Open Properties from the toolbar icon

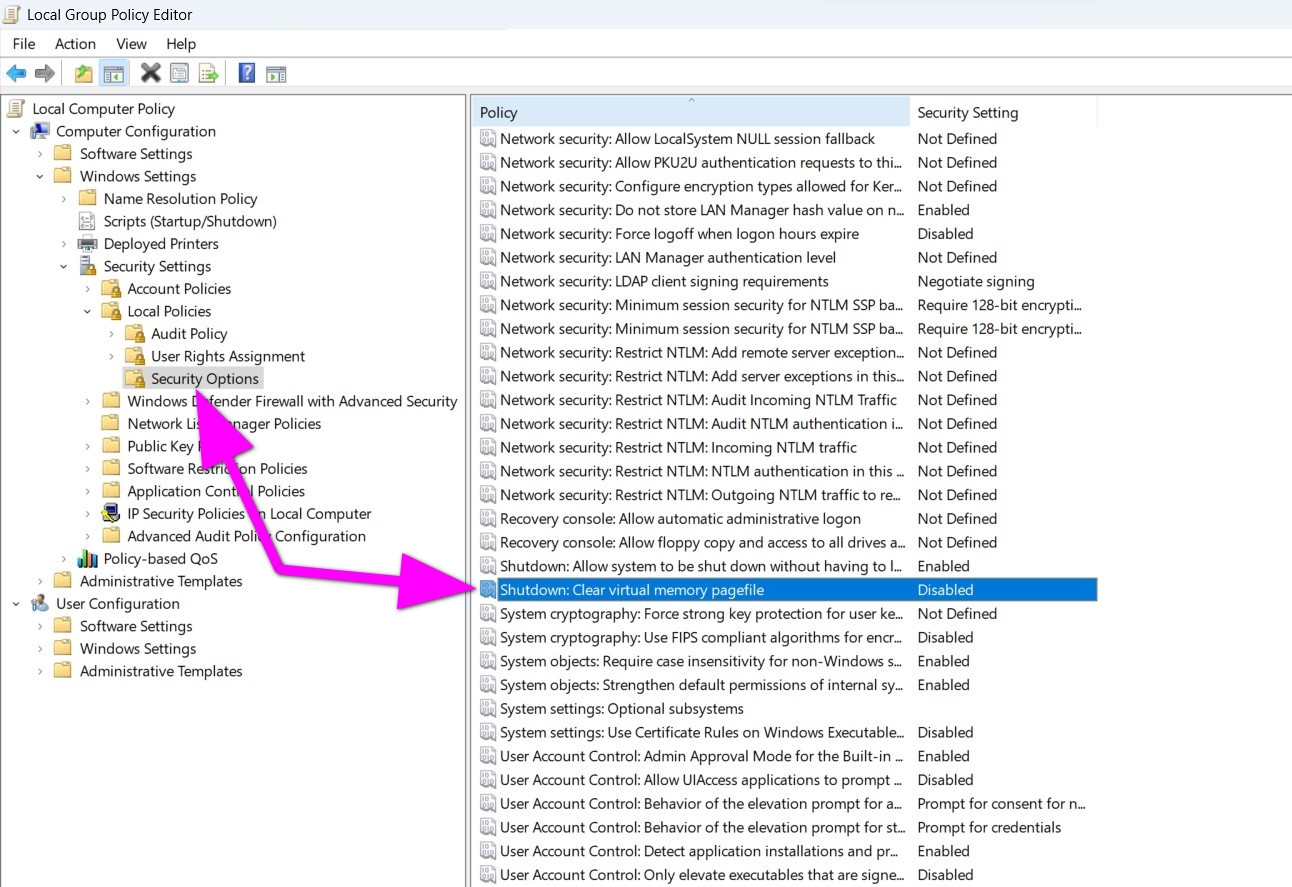(x=179, y=73)
